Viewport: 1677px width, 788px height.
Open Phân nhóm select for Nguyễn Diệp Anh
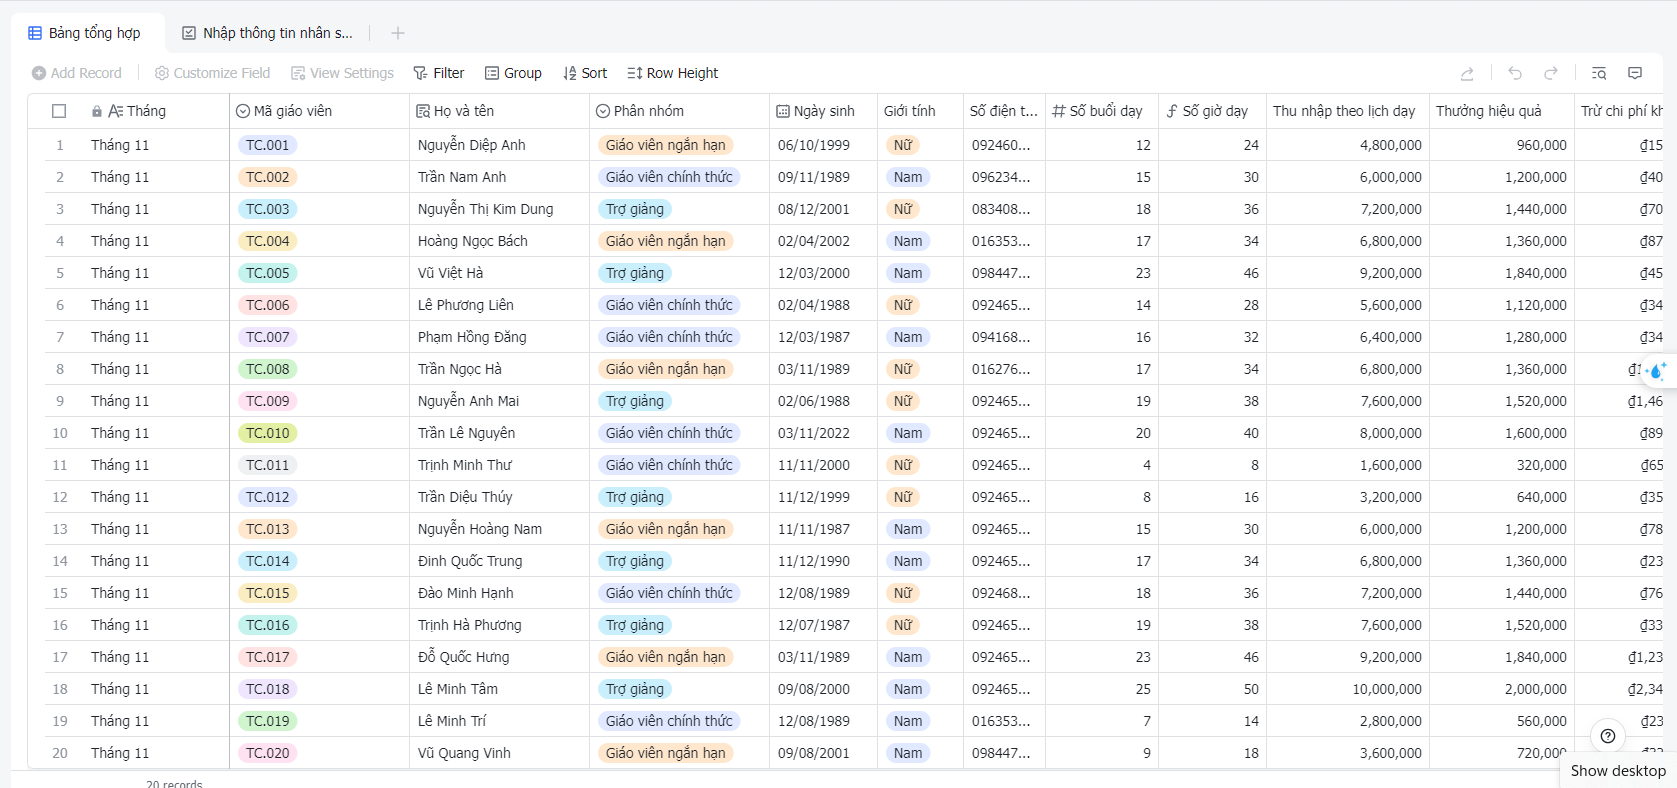point(666,145)
